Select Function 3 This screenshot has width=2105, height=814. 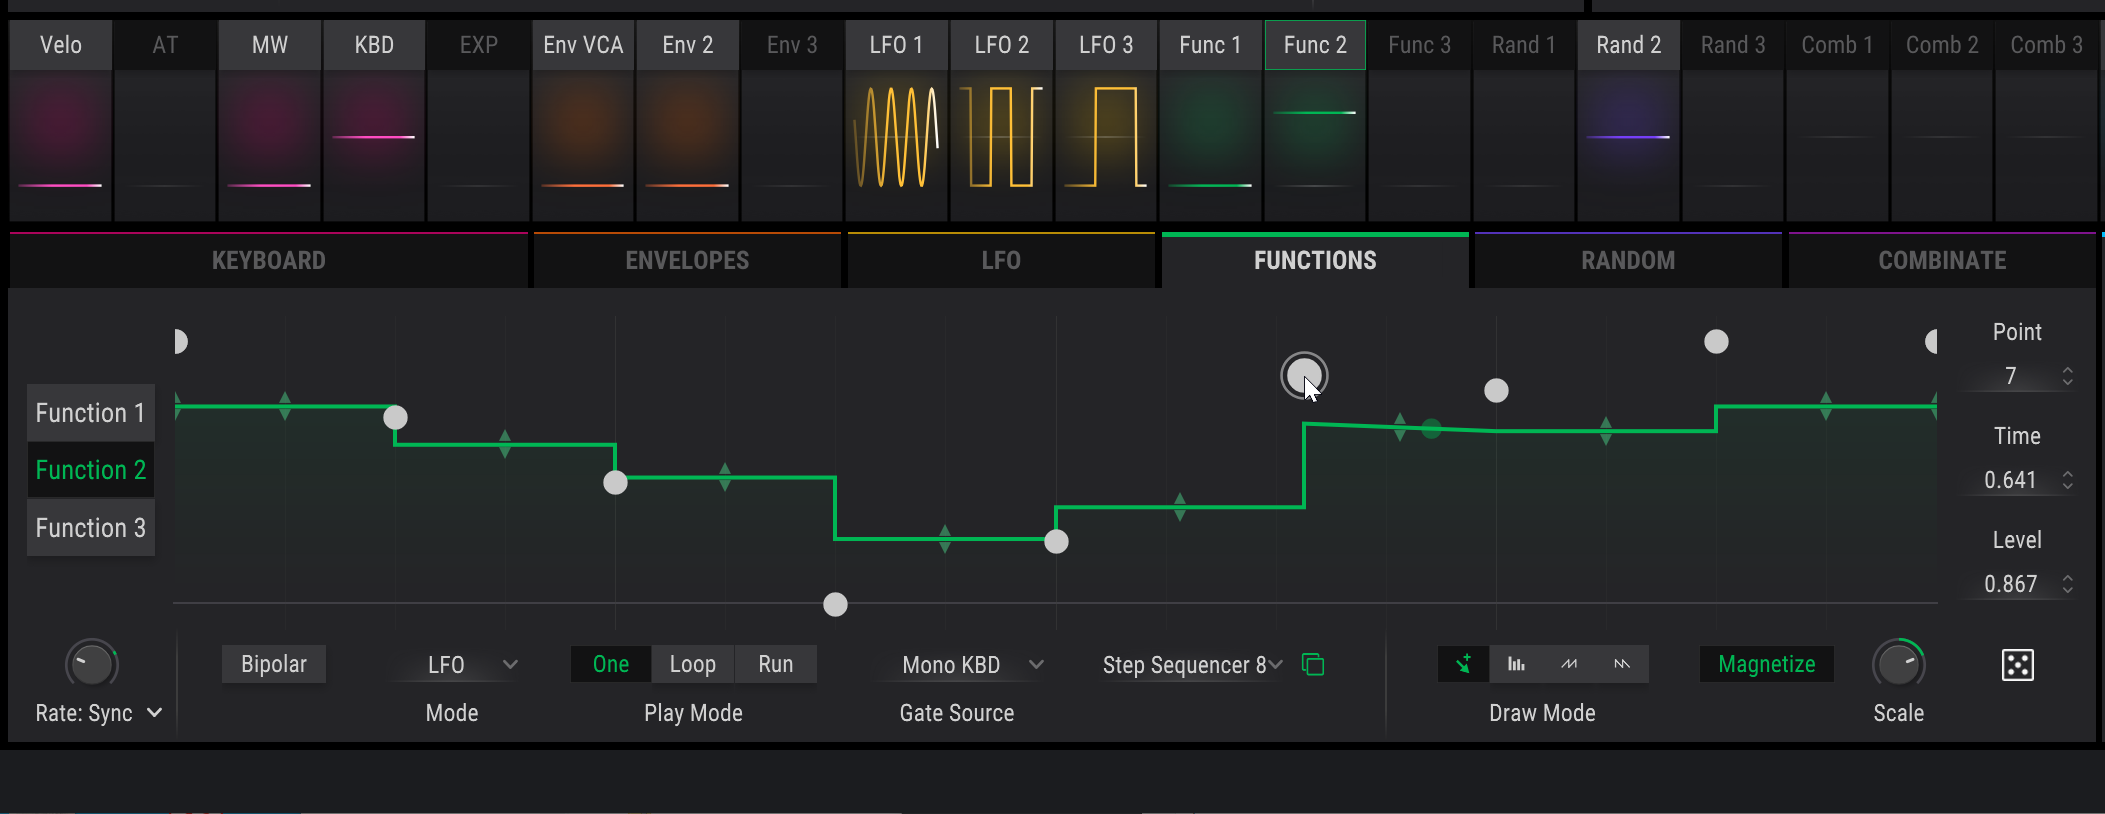click(91, 527)
